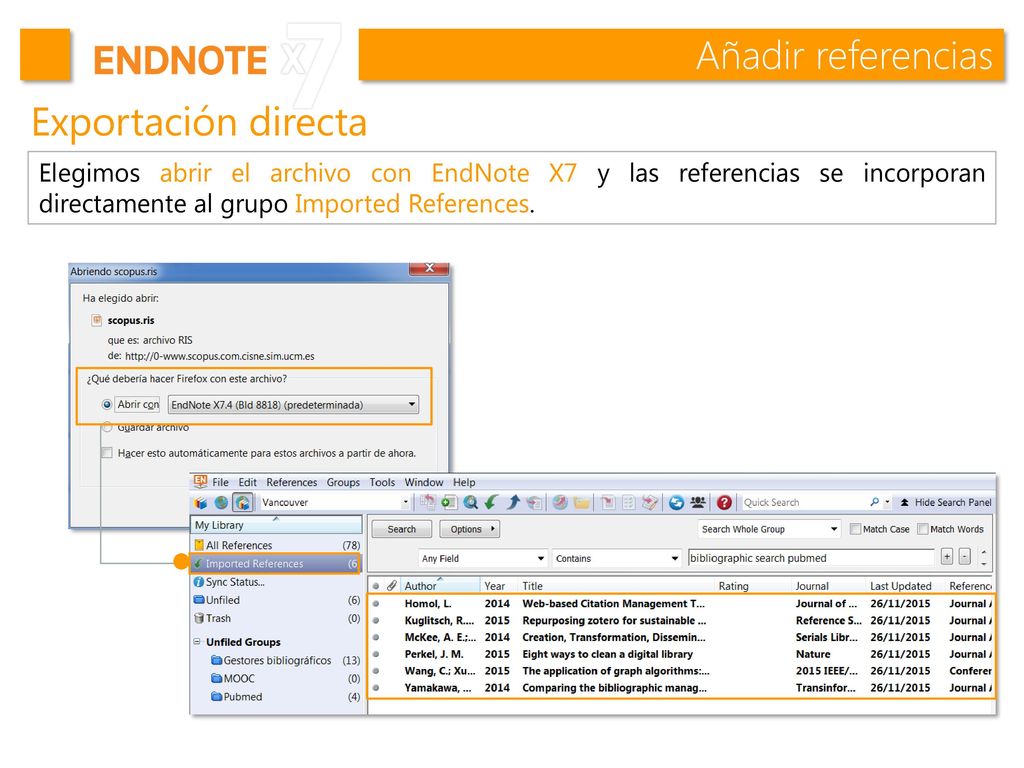Toggle read status dot for Homol, L.
The image size is (1024, 768).
pos(376,604)
